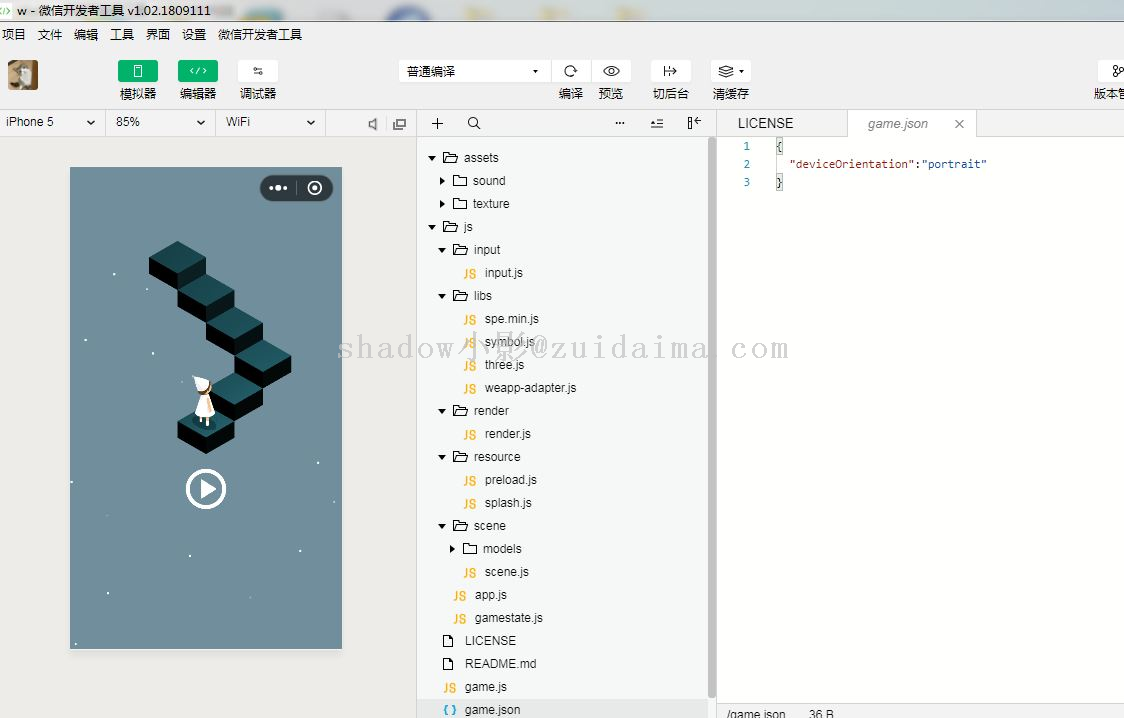Click the detach simulator window icon
The height and width of the screenshot is (718, 1124).
coord(400,124)
